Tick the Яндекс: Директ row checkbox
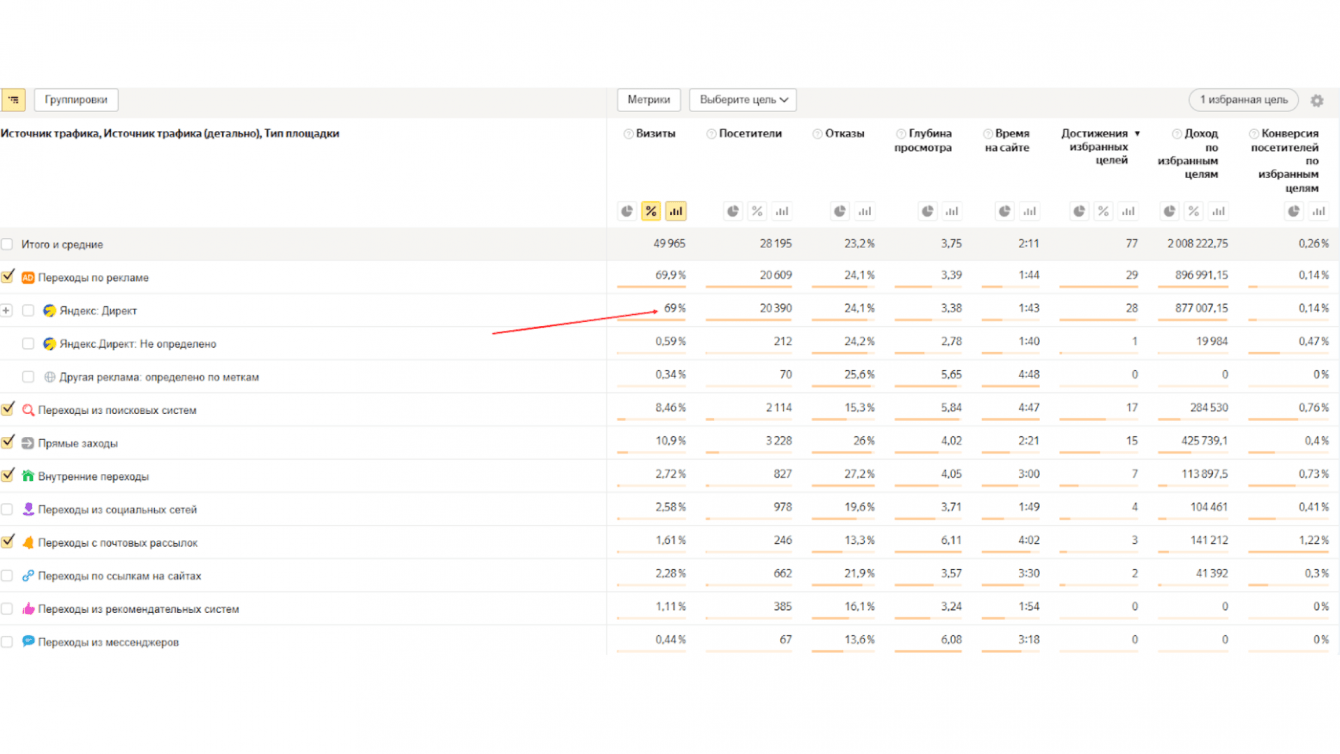Screen dimensions: 1340x754 tap(28, 311)
